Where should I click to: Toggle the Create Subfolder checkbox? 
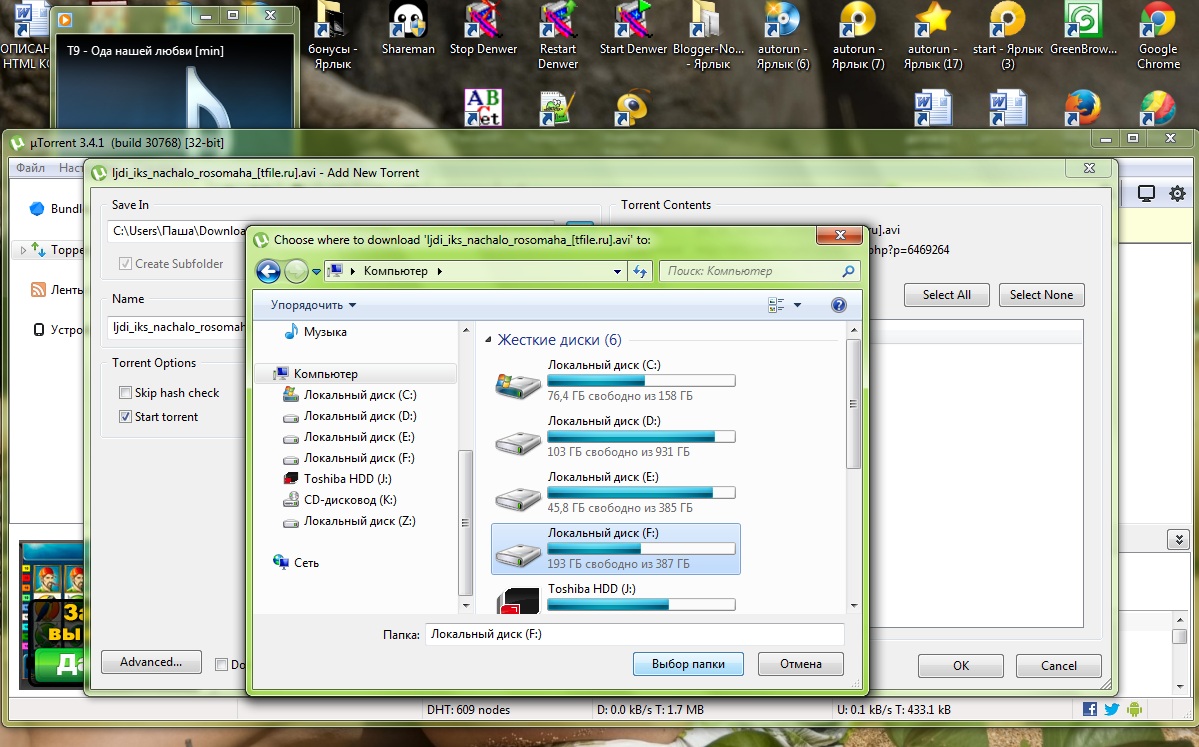(126, 264)
